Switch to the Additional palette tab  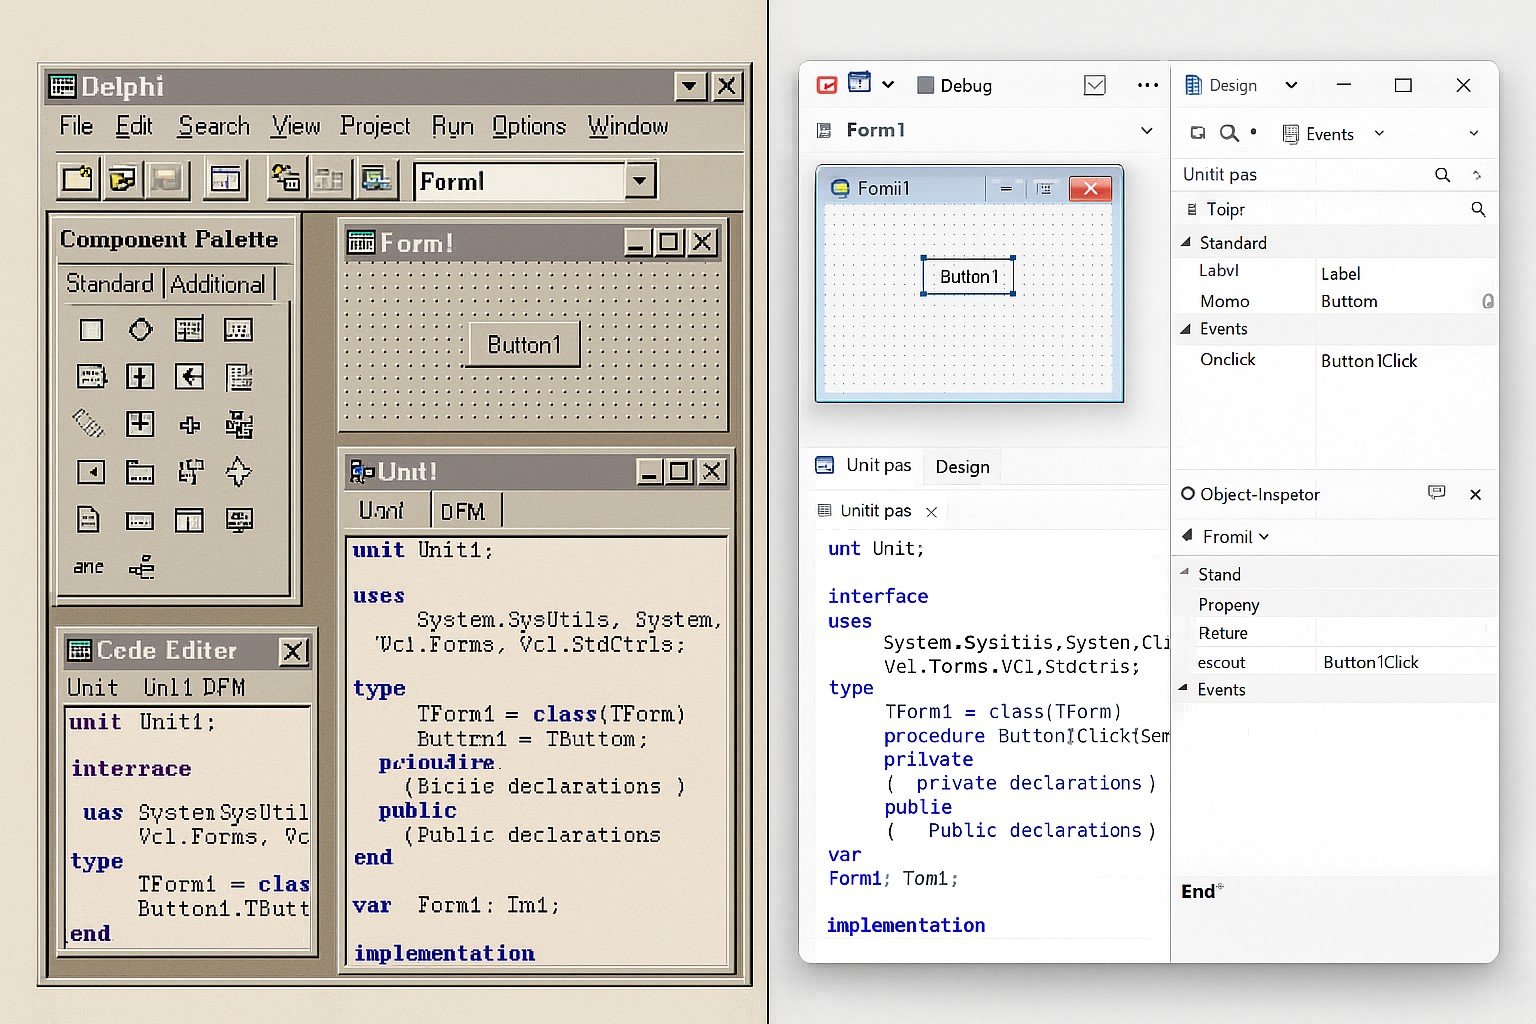(218, 284)
